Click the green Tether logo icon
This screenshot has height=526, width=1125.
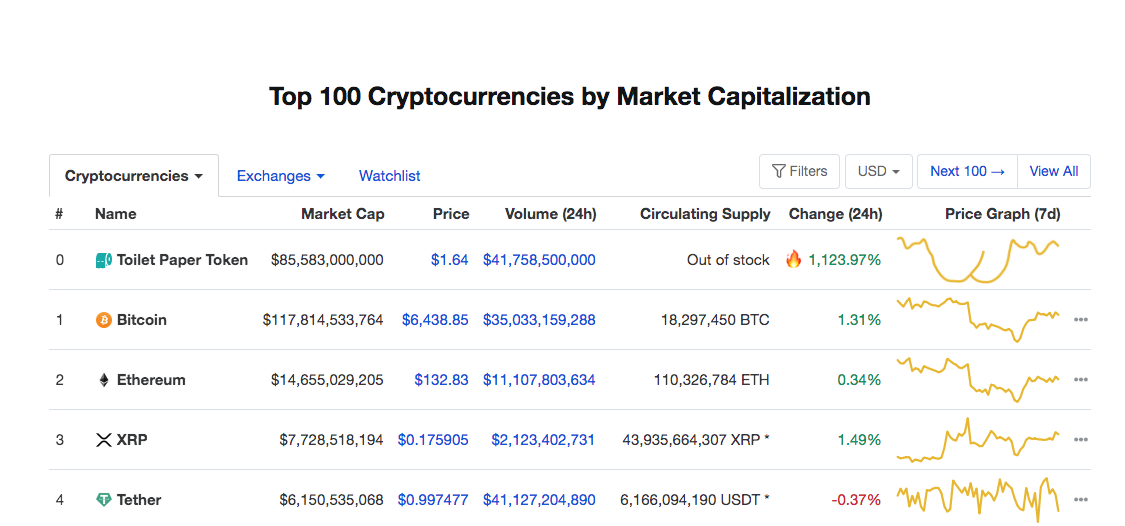point(103,500)
